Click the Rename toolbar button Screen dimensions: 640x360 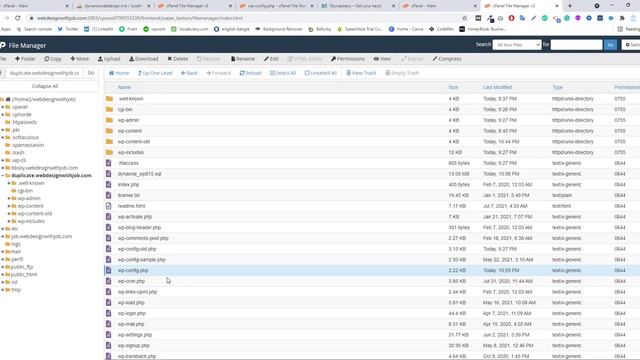coord(243,59)
